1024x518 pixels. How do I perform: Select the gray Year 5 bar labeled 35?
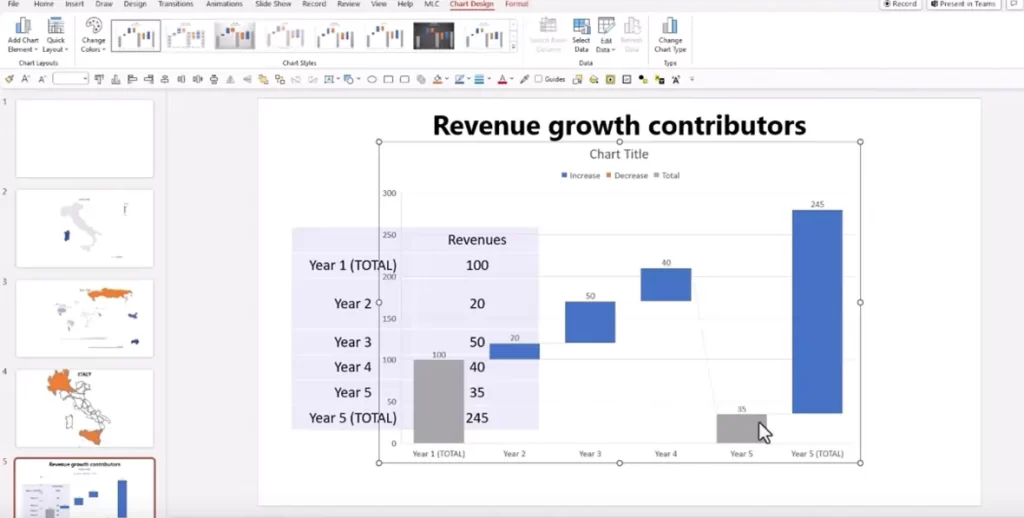(x=741, y=429)
